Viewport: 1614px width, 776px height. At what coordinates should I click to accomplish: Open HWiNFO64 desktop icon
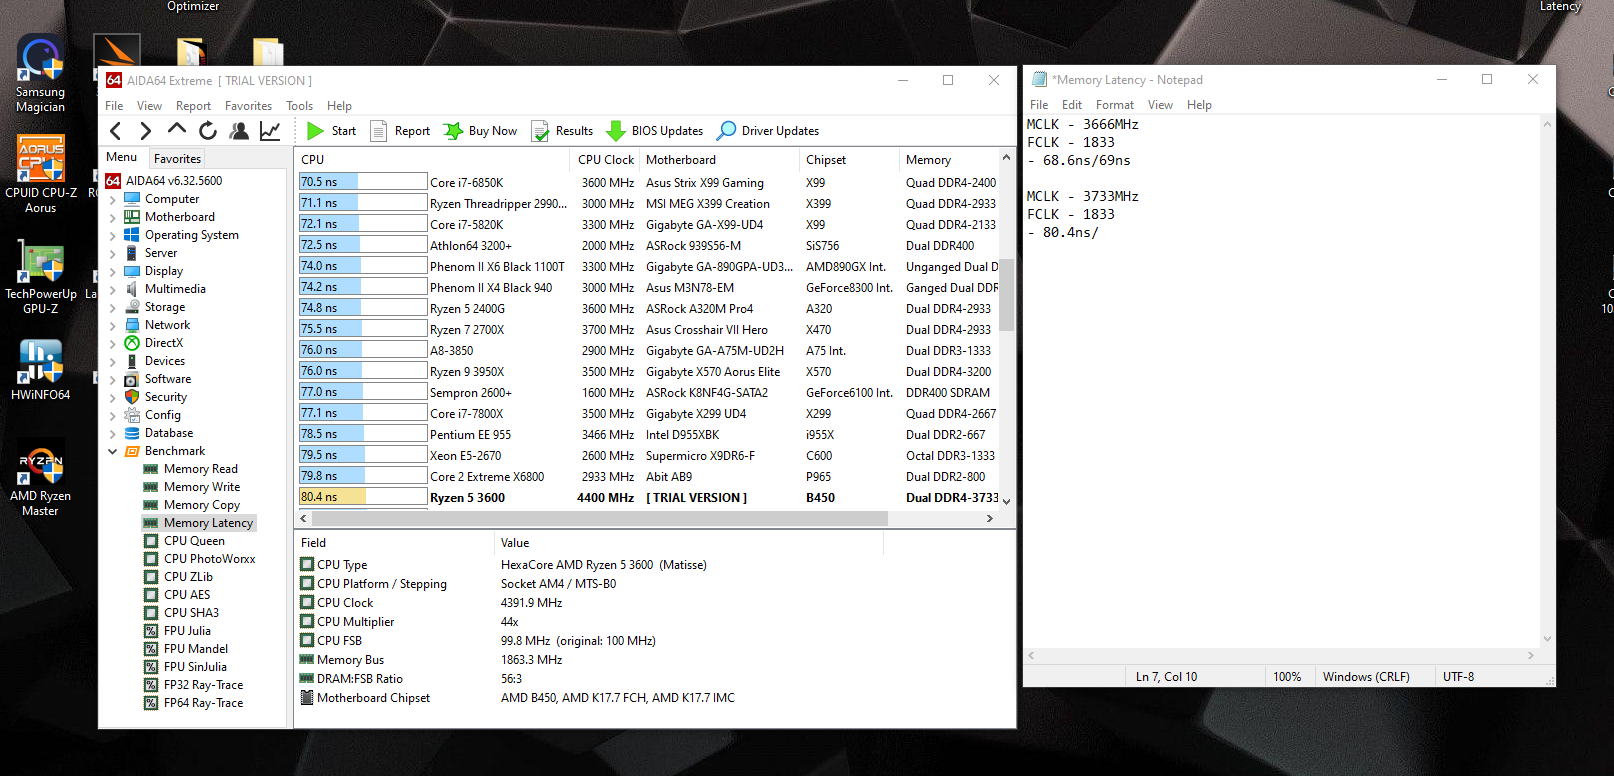40,370
